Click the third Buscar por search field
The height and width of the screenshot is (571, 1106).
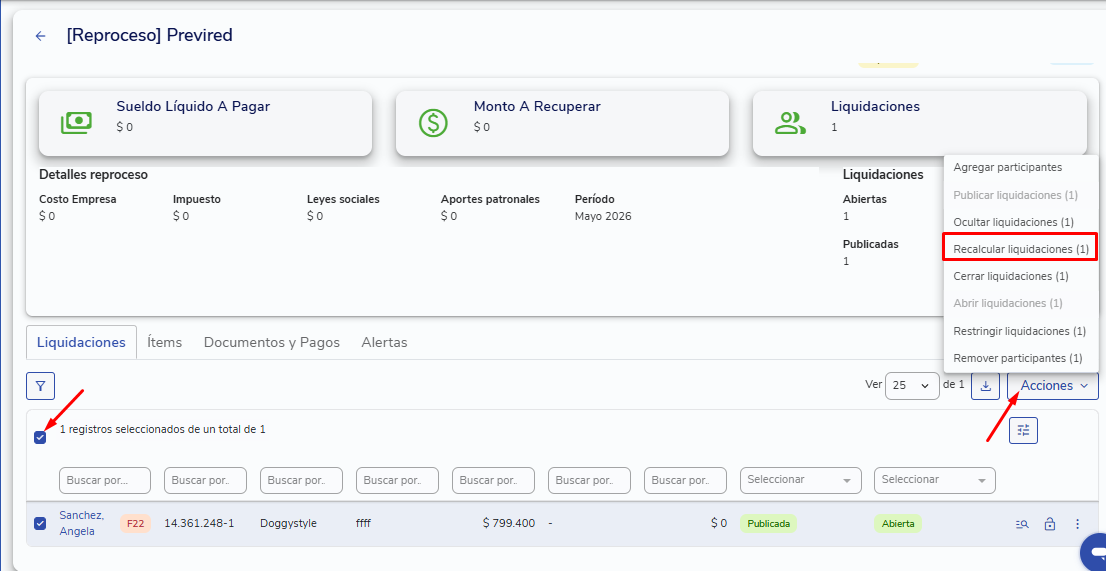point(301,480)
